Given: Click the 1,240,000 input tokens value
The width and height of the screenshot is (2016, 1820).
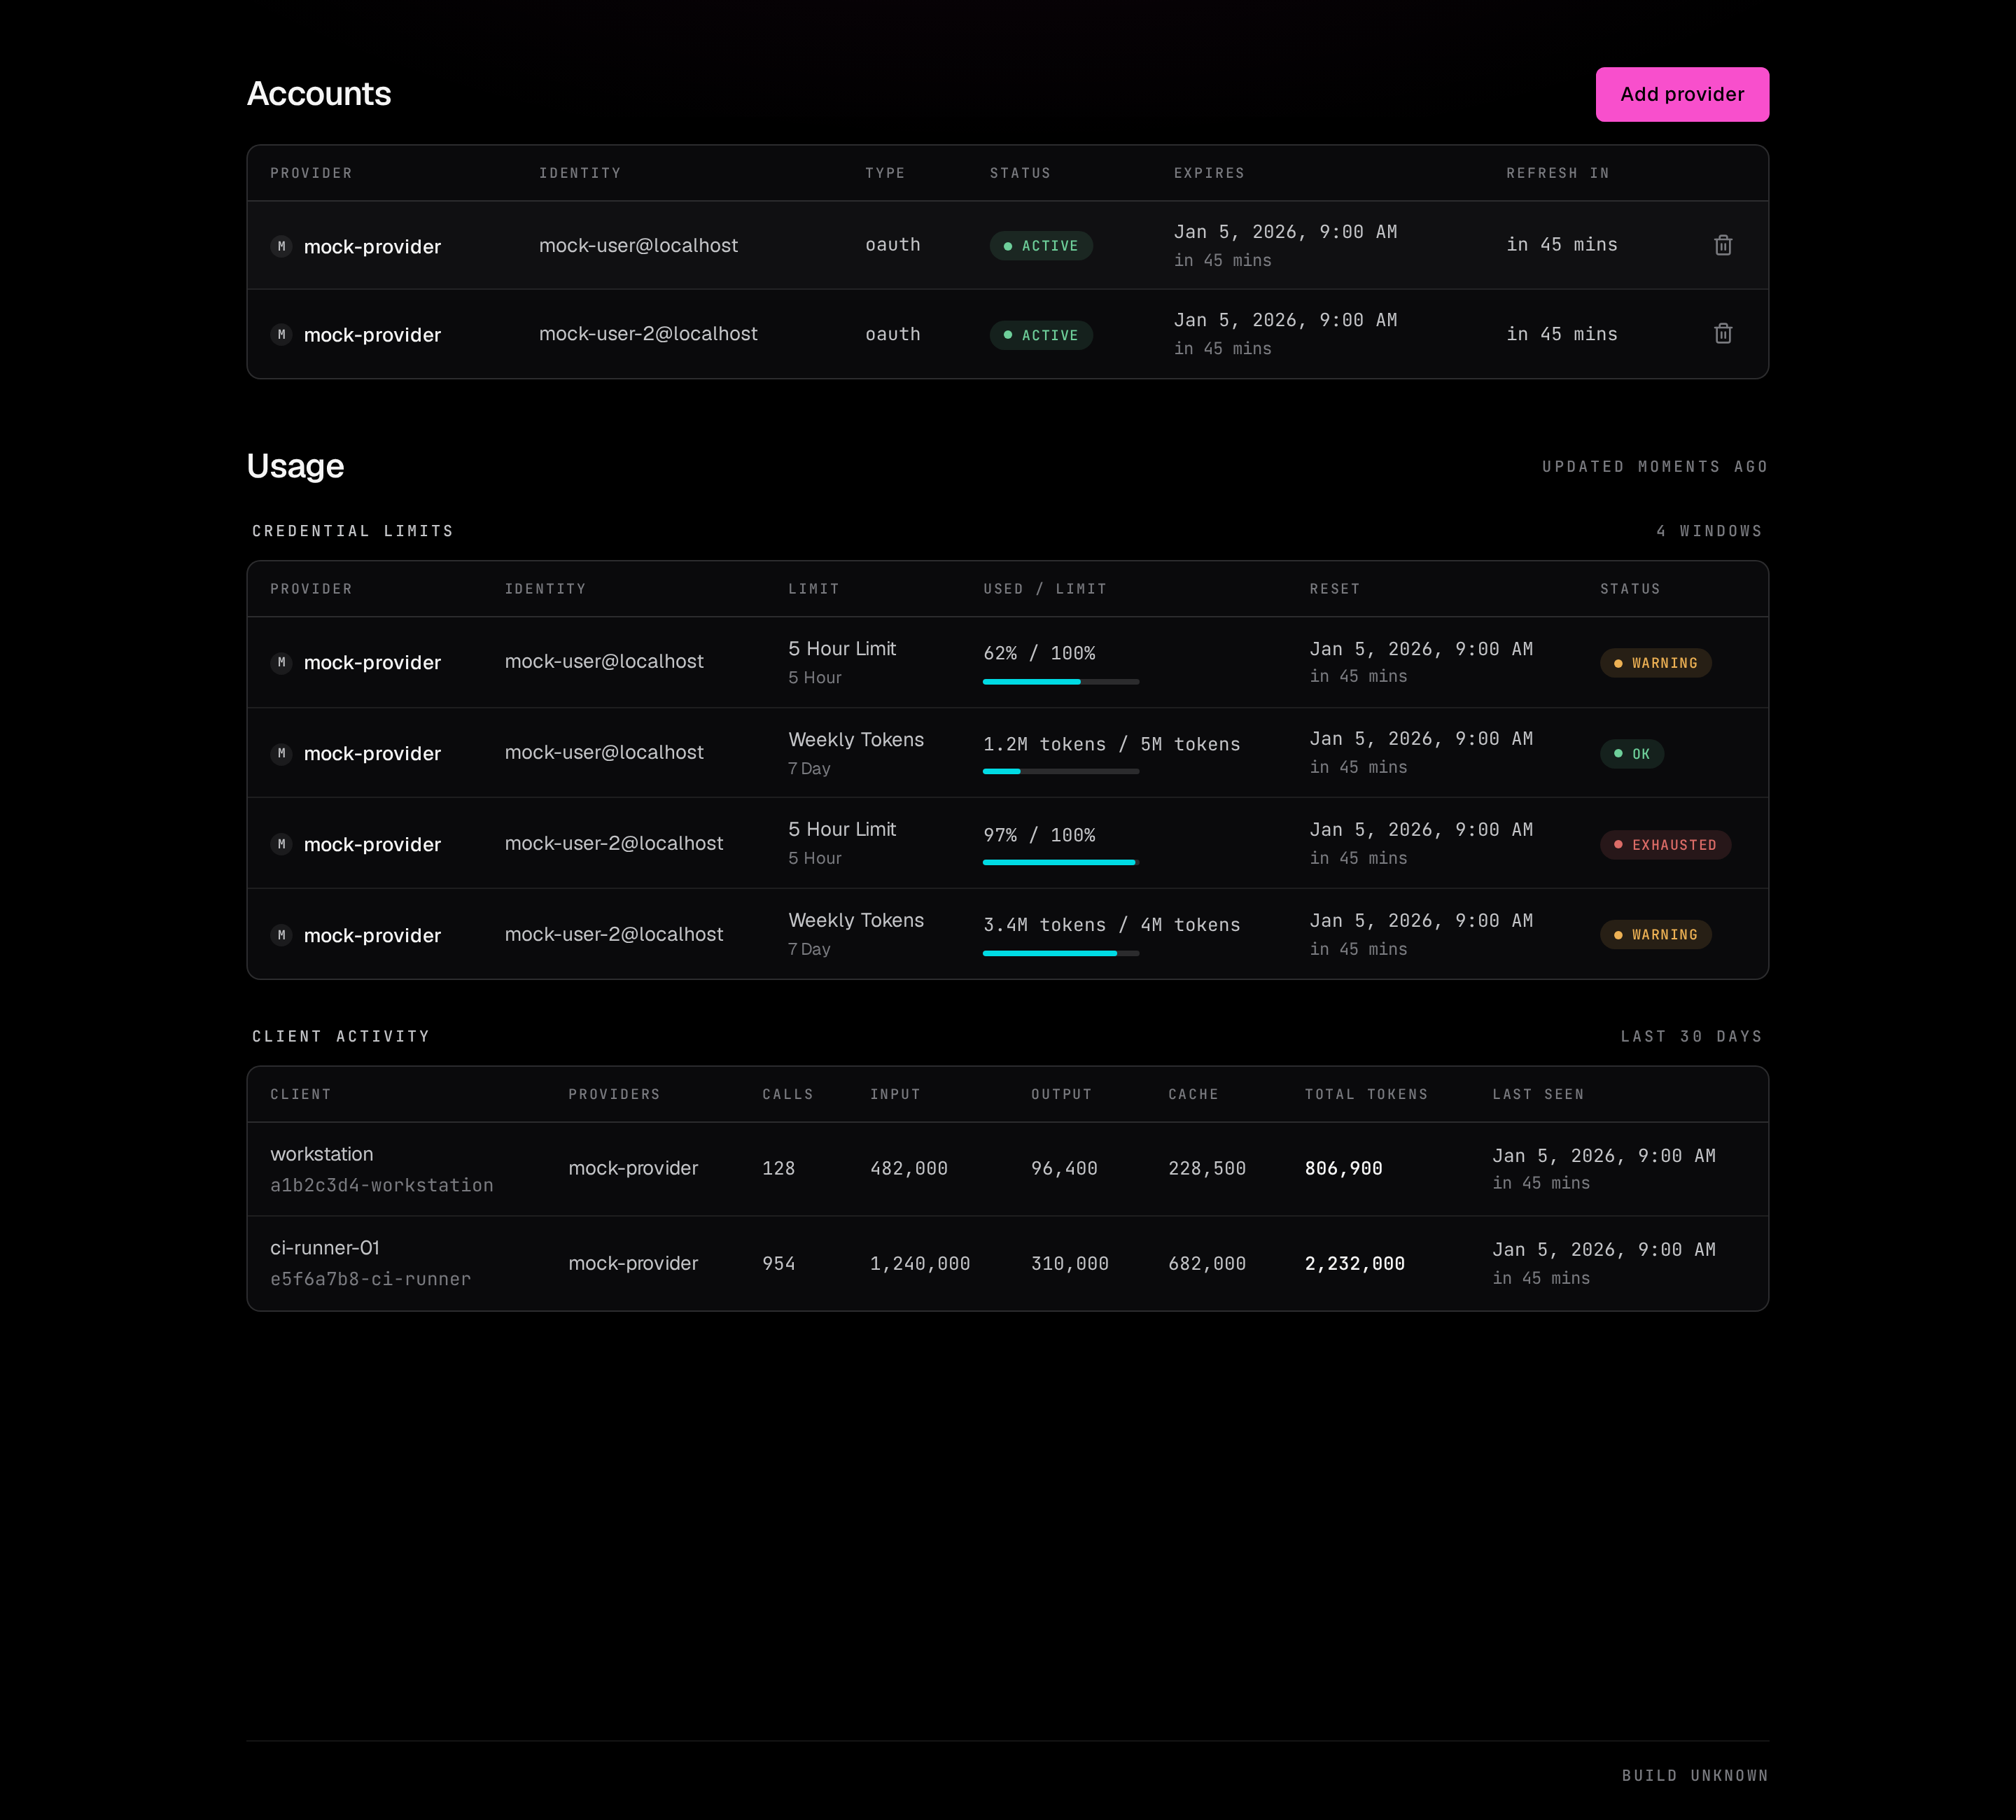Looking at the screenshot, I should pos(920,1263).
